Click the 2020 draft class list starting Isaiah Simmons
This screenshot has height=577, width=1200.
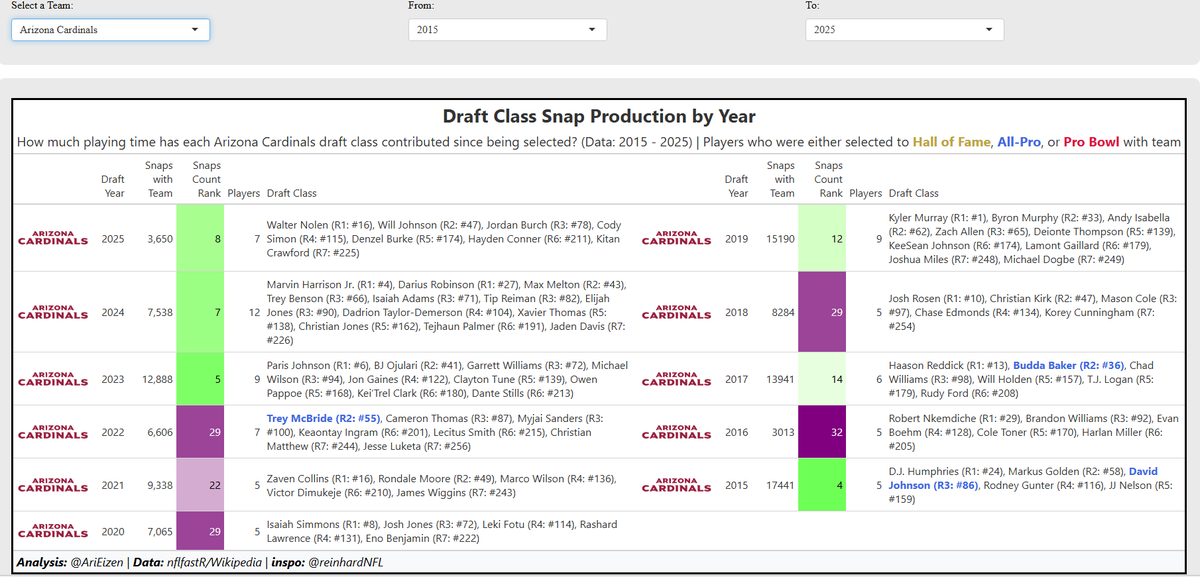click(441, 532)
